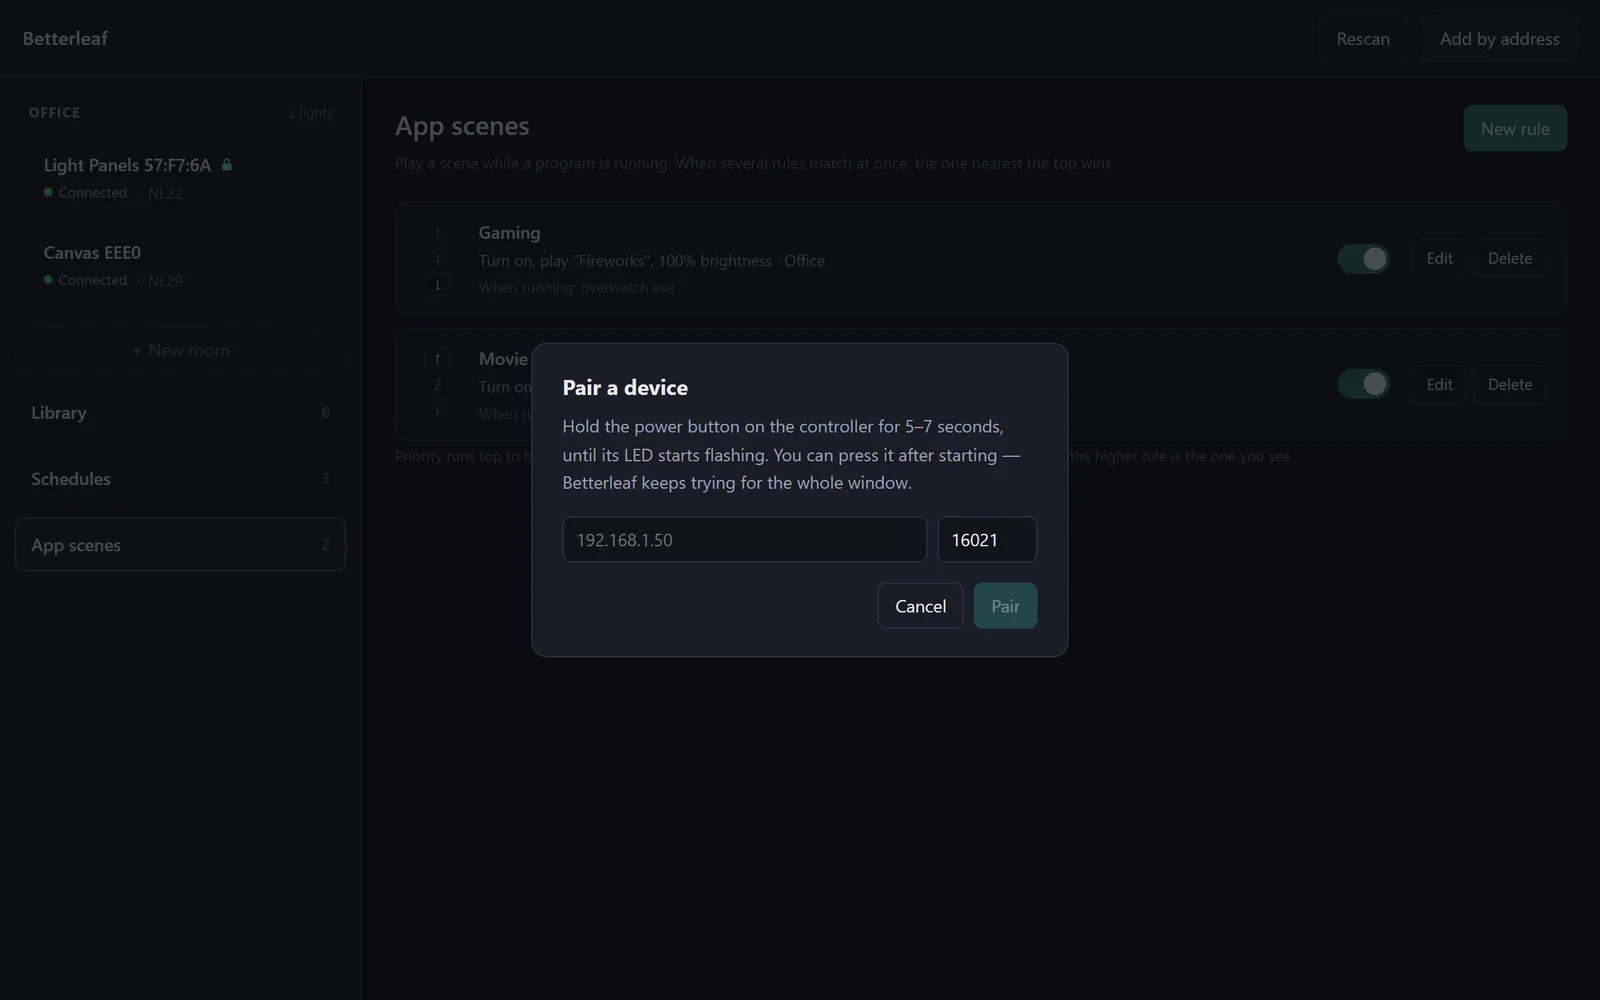The image size is (1600, 1000).
Task: Delete the Movie rule
Action: [1509, 384]
